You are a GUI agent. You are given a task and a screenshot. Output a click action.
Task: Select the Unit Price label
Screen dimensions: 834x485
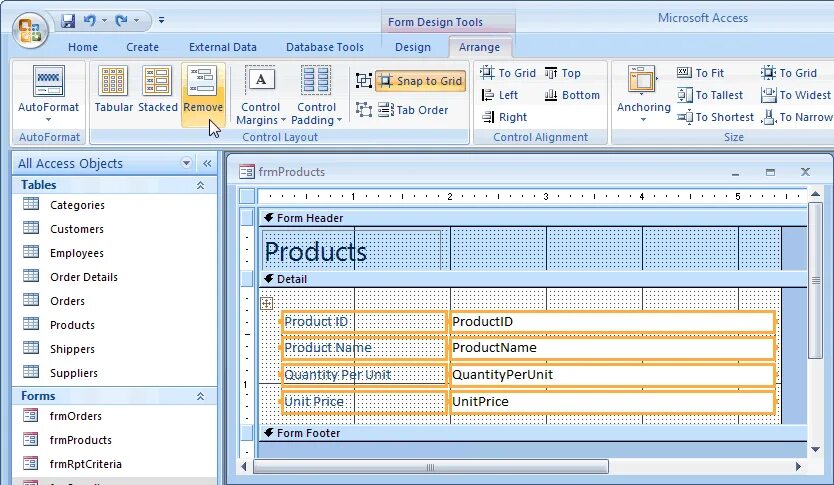[364, 402]
